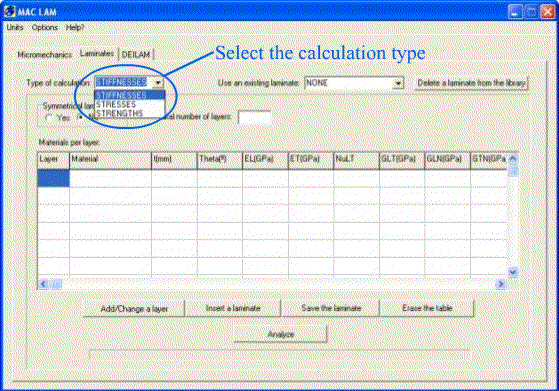This screenshot has height=391, width=559.
Task: Click the ET(GPa) column header
Action: tap(311, 160)
